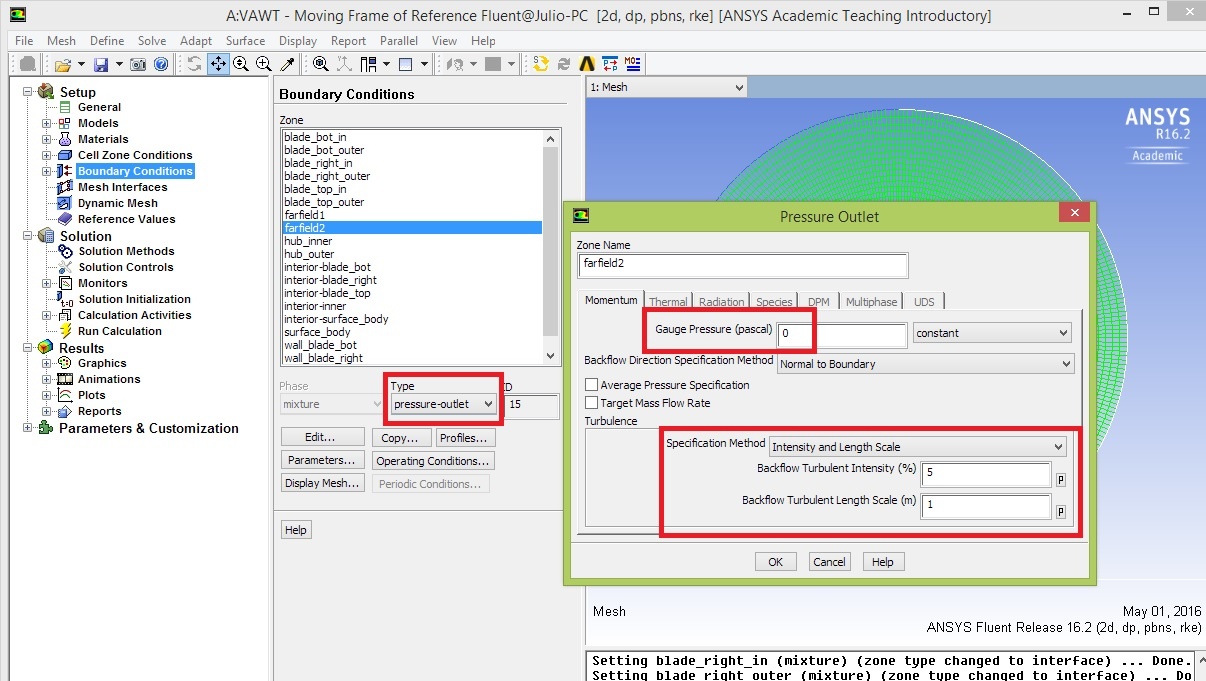The image size is (1206, 681).
Task: Select wall_blade_bot in Zone list
Action: (x=412, y=345)
